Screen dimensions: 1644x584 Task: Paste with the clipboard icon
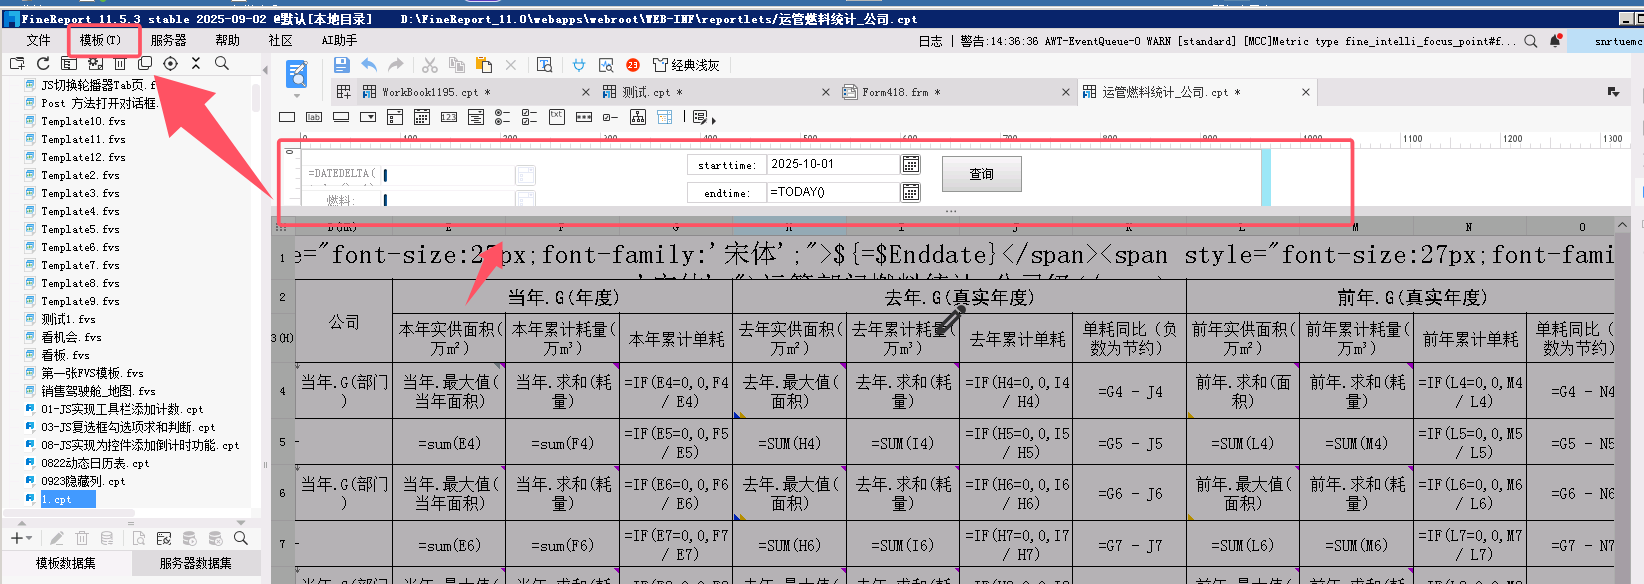click(484, 65)
